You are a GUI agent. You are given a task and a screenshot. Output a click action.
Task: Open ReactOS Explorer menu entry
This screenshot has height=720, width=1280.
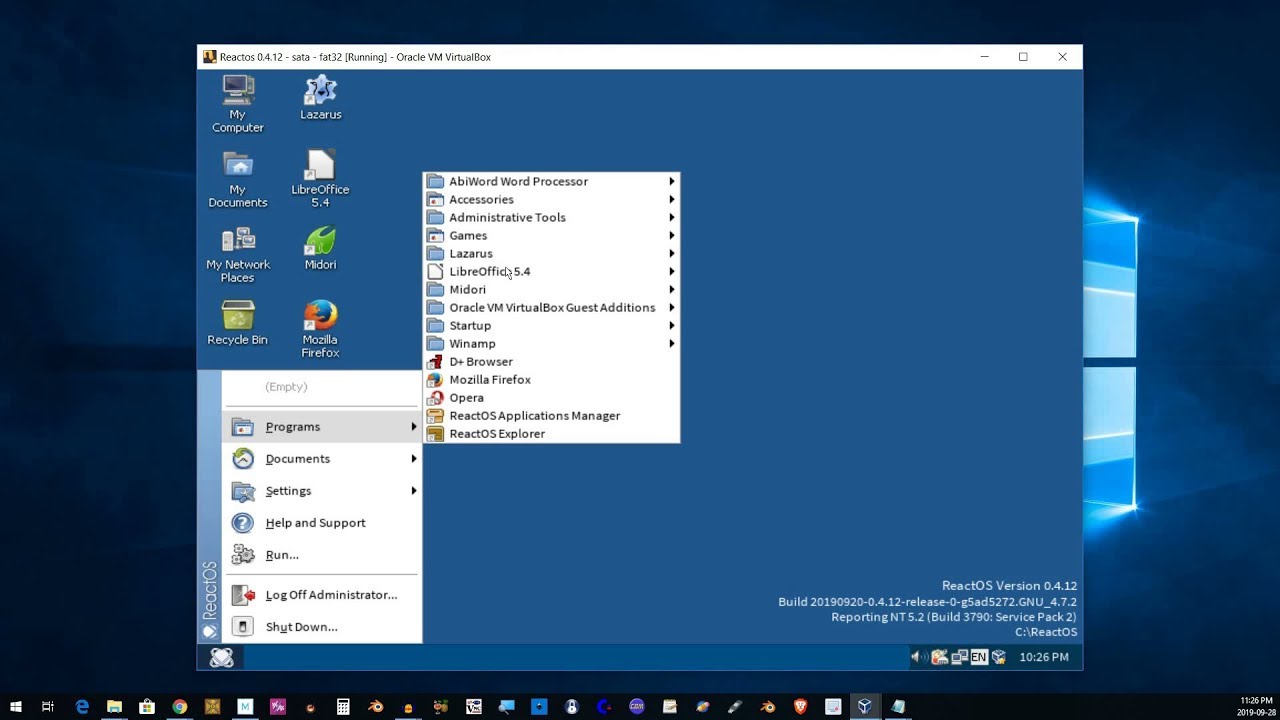551,434
